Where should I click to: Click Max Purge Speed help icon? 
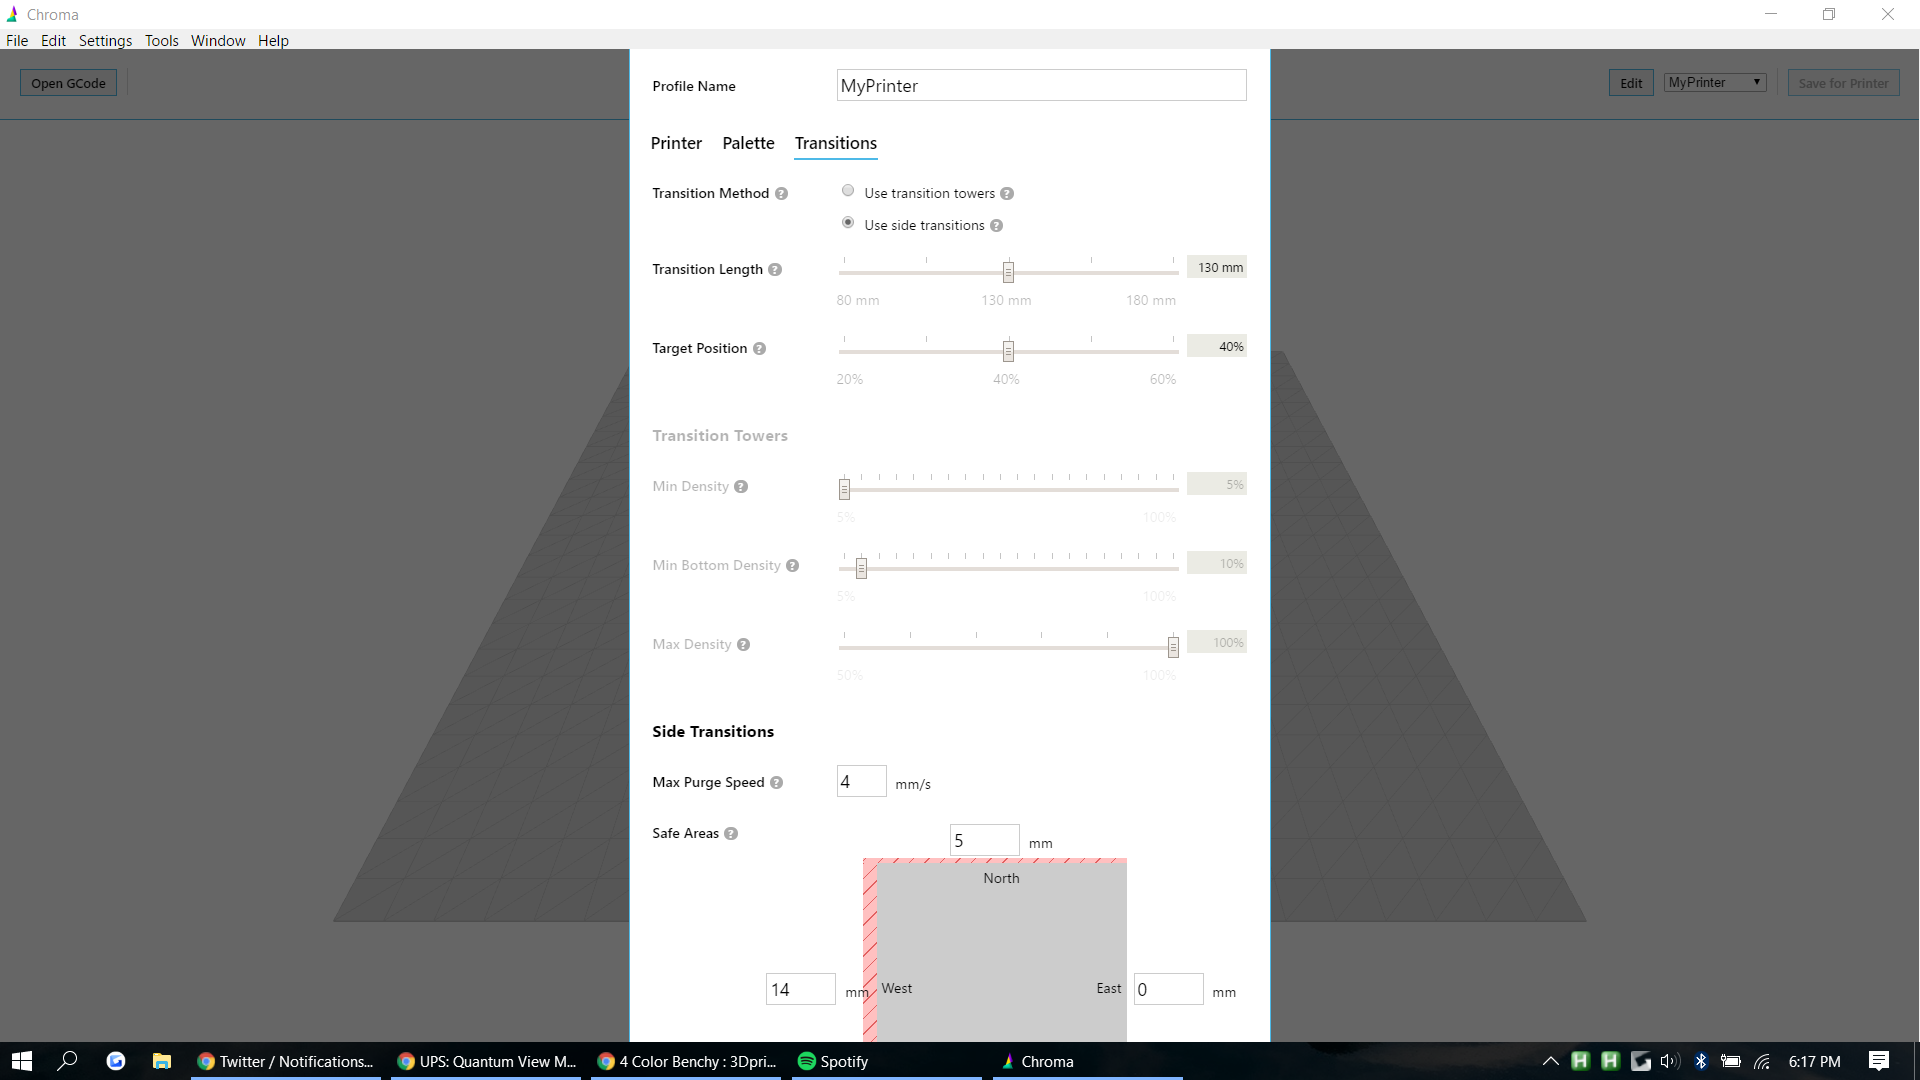click(776, 783)
